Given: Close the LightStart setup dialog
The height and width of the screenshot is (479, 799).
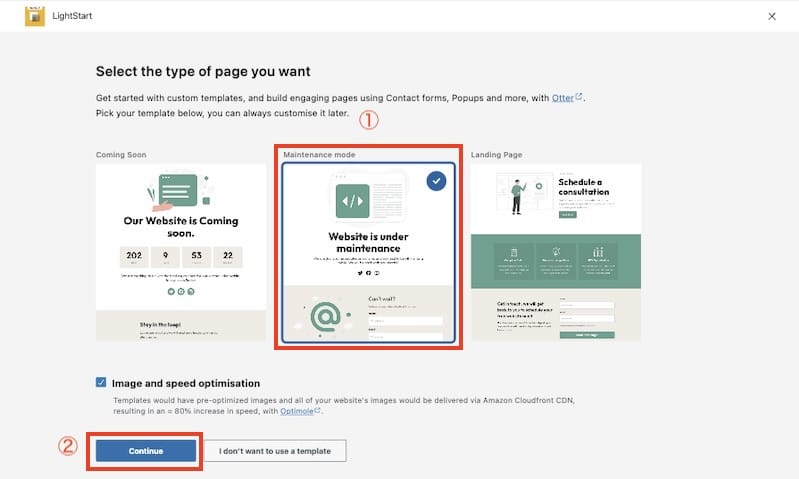Looking at the screenshot, I should click(x=771, y=16).
